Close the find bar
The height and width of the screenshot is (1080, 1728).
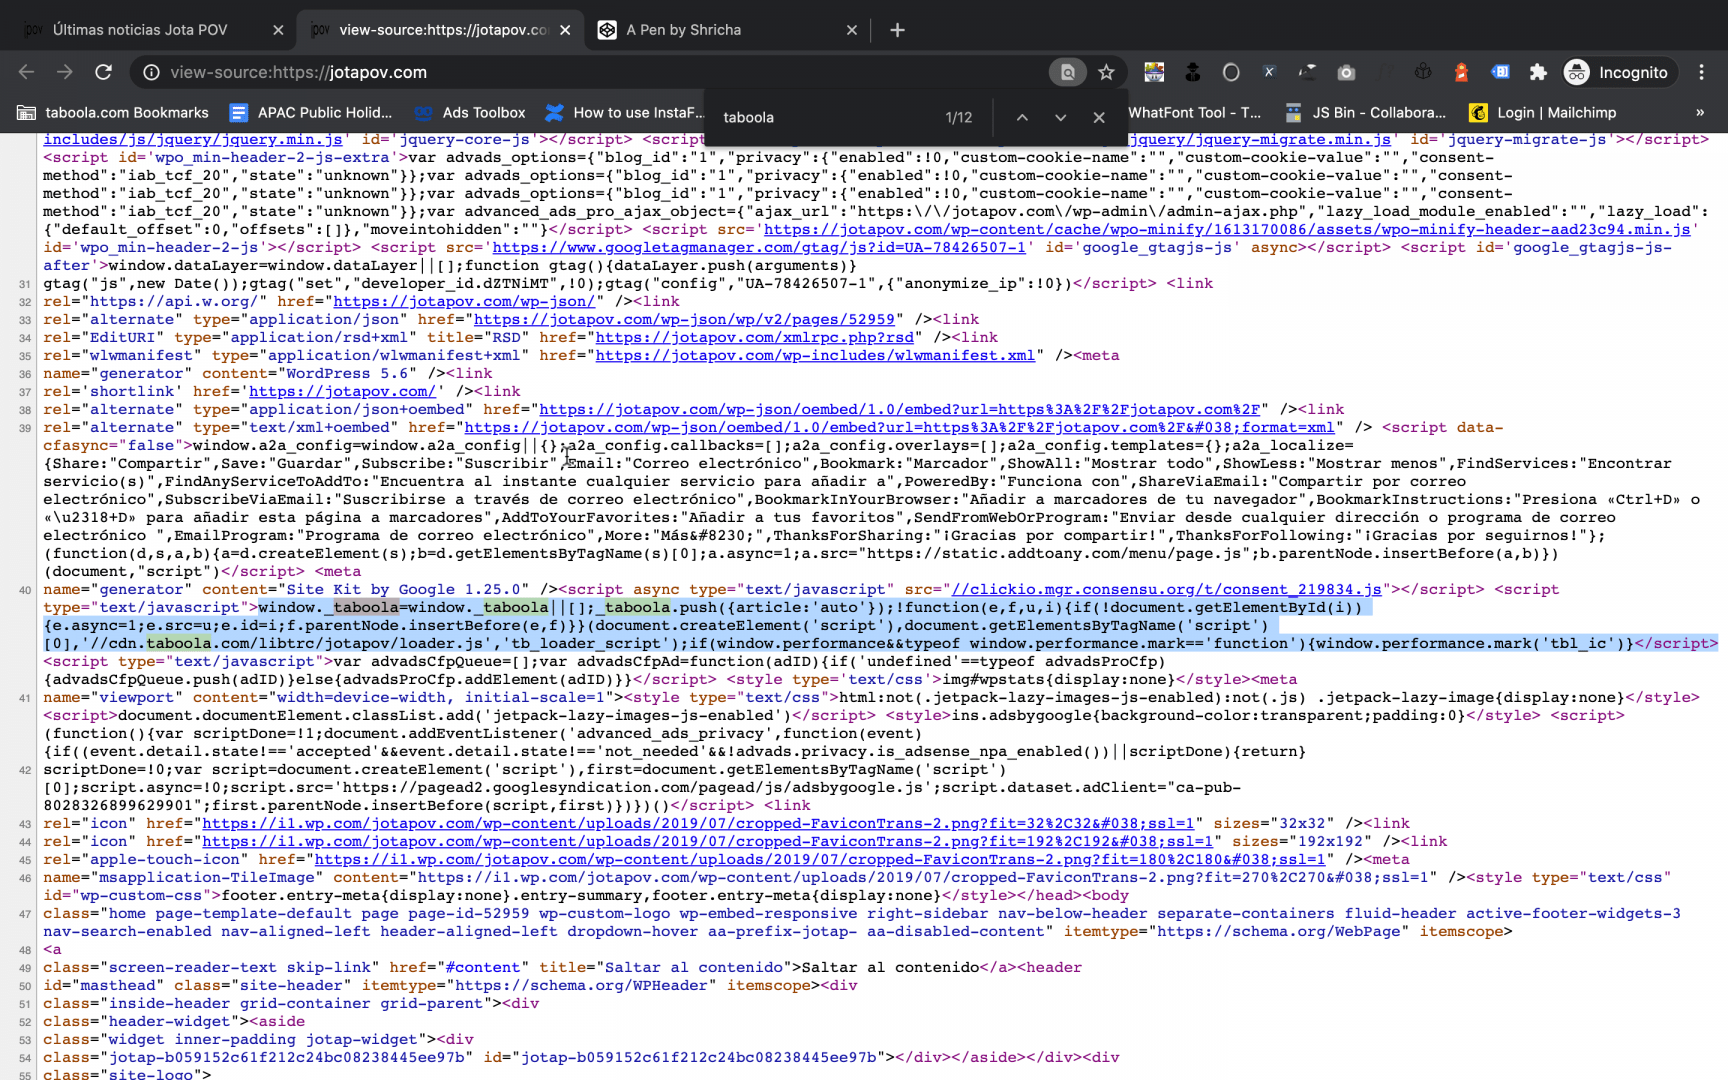(x=1099, y=117)
